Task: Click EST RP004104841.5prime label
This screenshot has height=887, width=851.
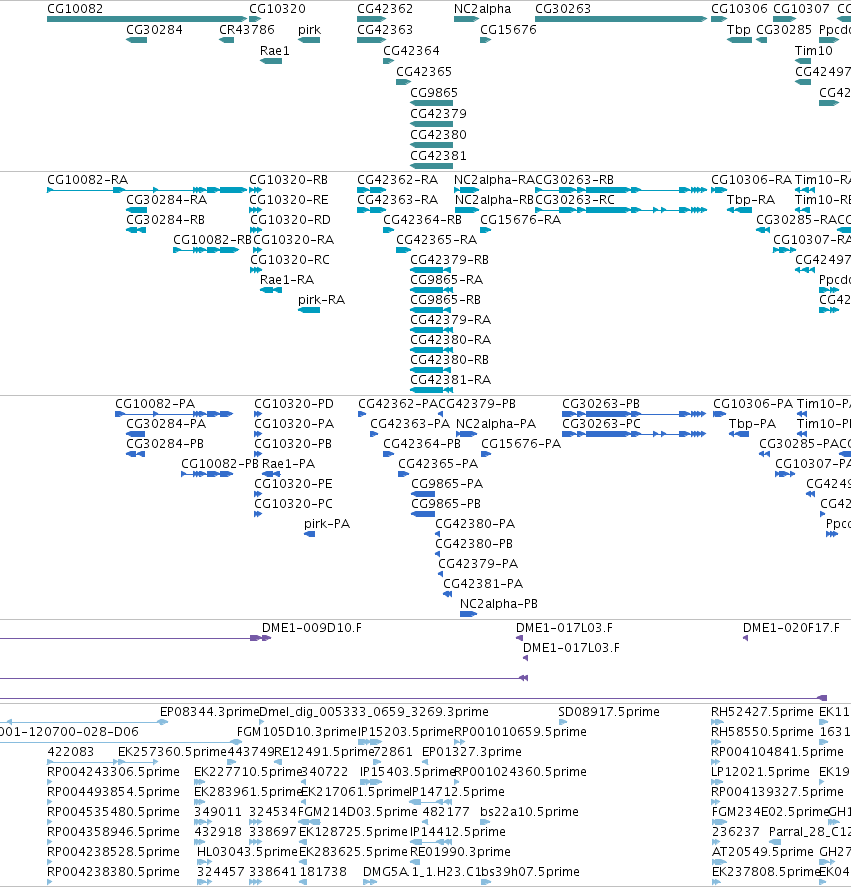Action: [777, 752]
